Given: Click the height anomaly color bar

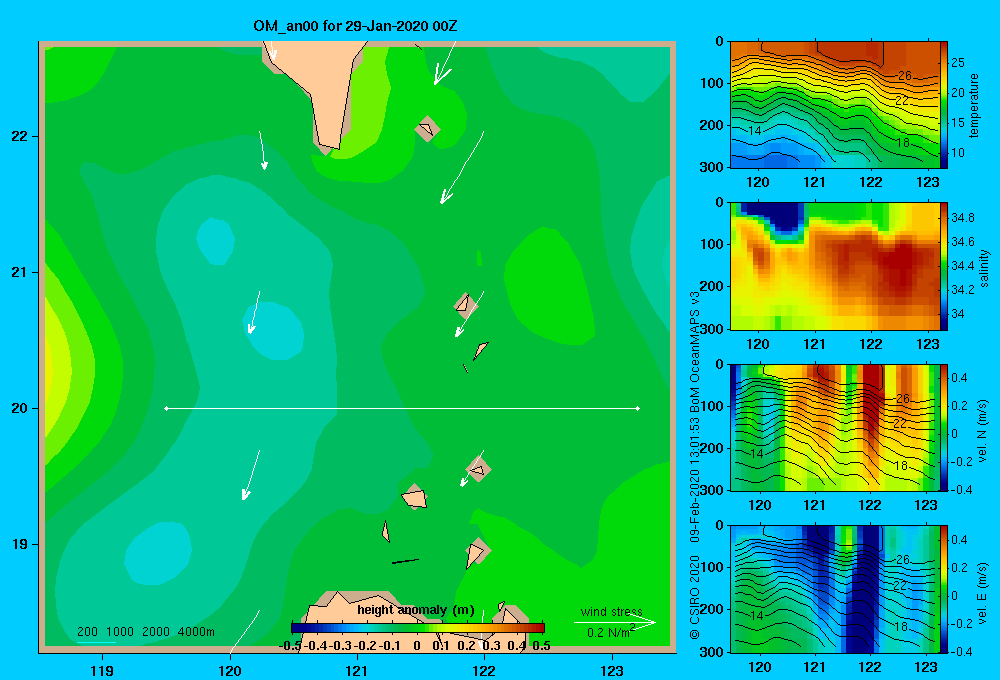Looking at the screenshot, I should point(418,628).
